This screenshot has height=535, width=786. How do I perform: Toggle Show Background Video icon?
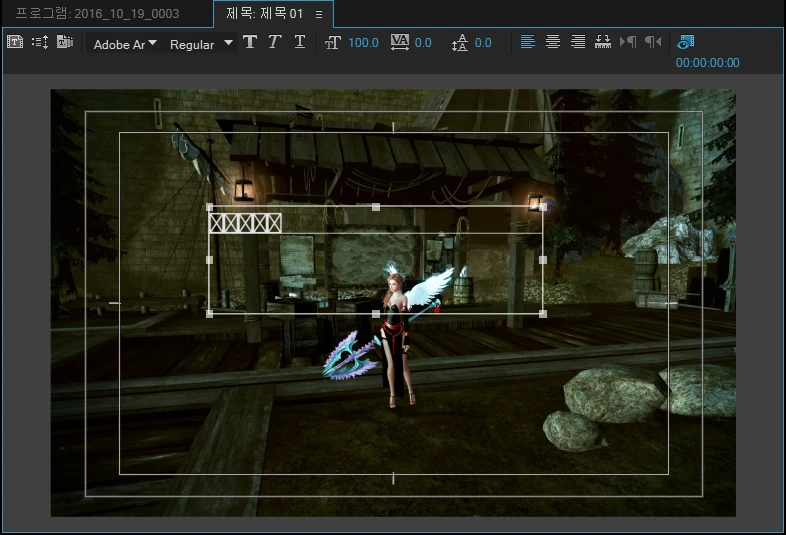click(x=685, y=42)
